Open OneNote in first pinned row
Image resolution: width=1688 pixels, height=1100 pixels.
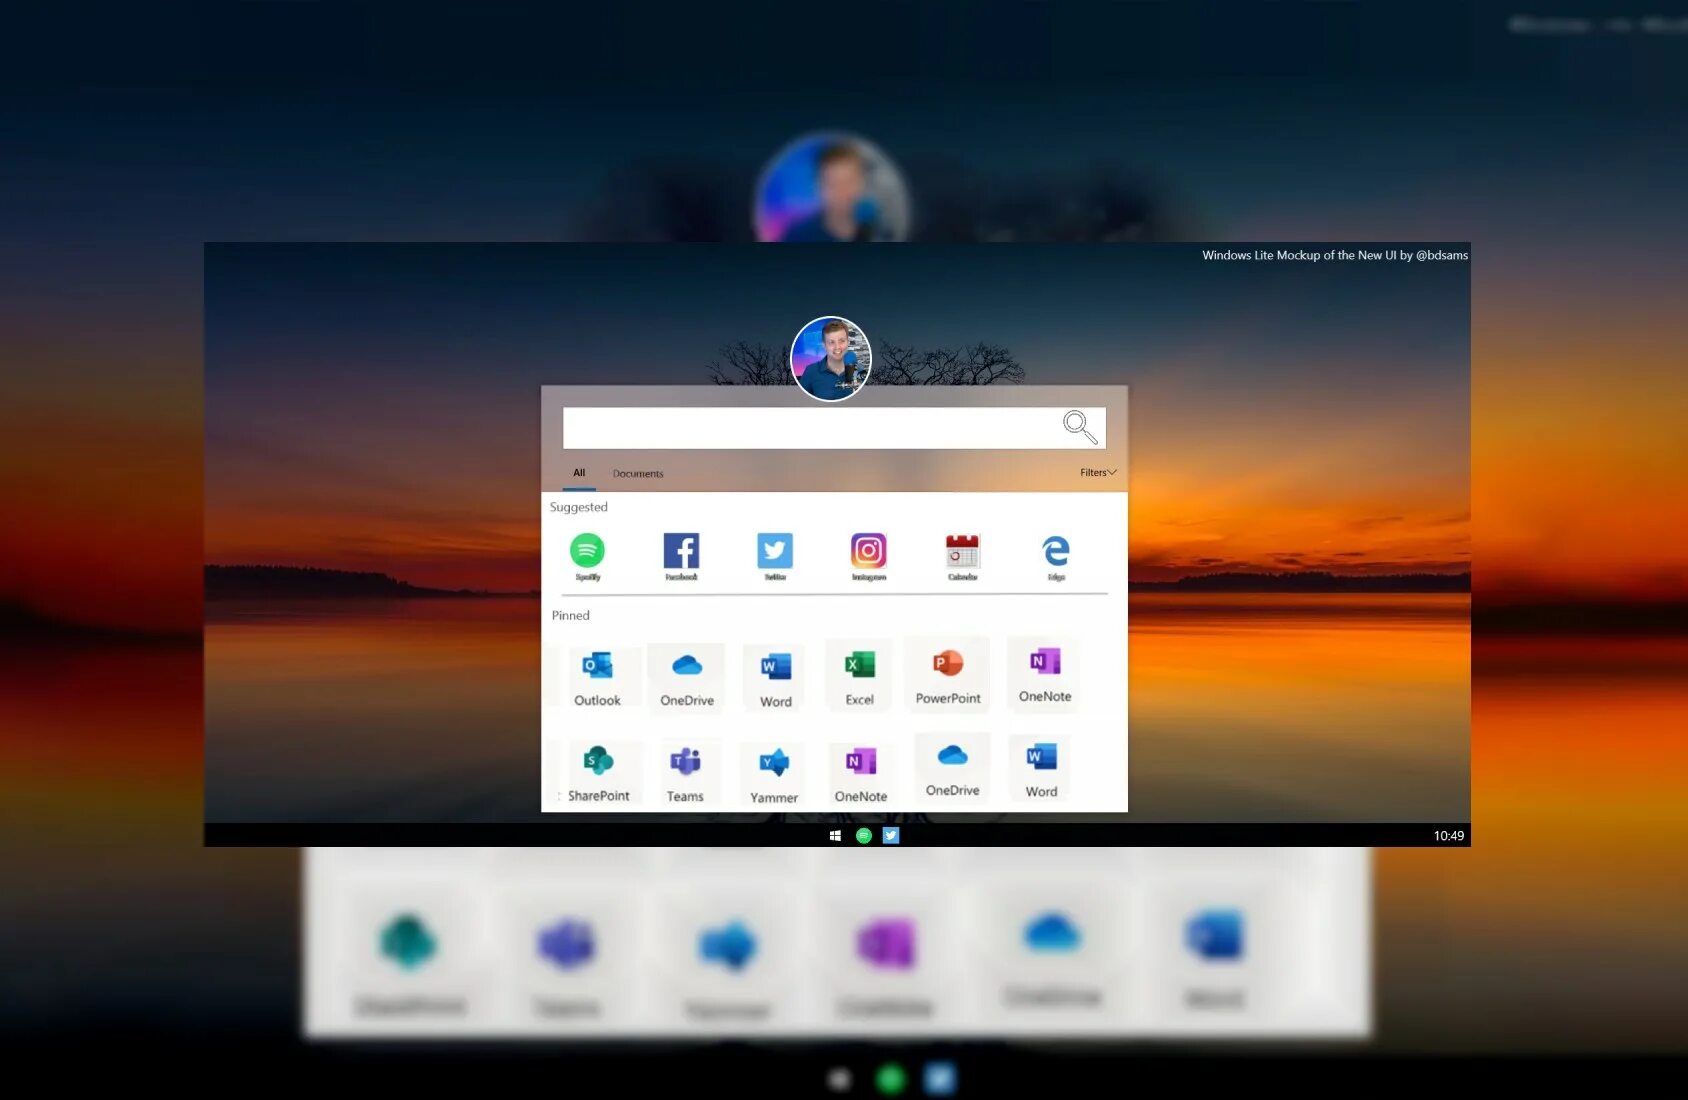click(1045, 673)
